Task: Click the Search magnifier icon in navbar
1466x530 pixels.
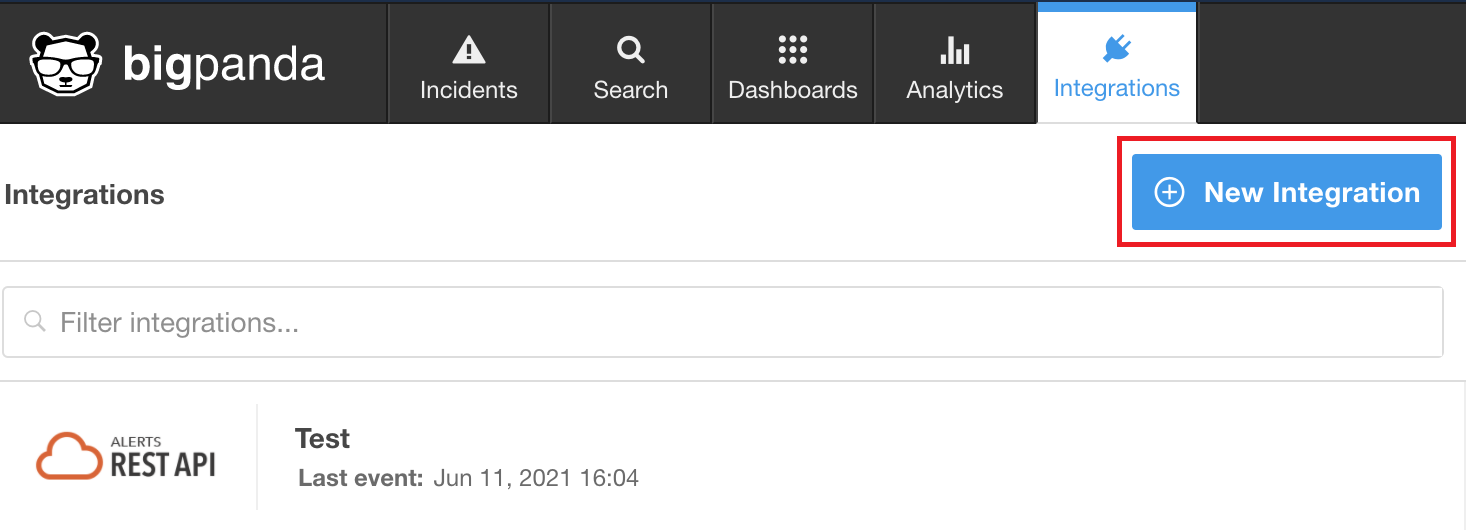Action: click(630, 49)
